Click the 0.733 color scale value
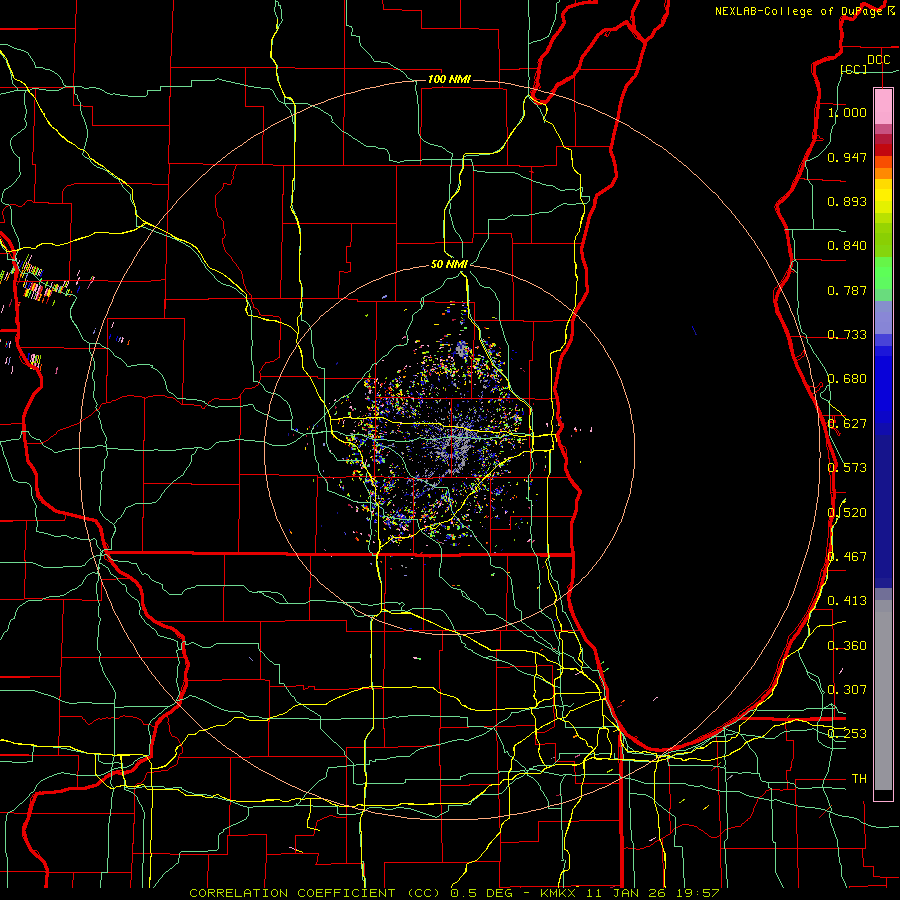The height and width of the screenshot is (900, 900). click(847, 335)
